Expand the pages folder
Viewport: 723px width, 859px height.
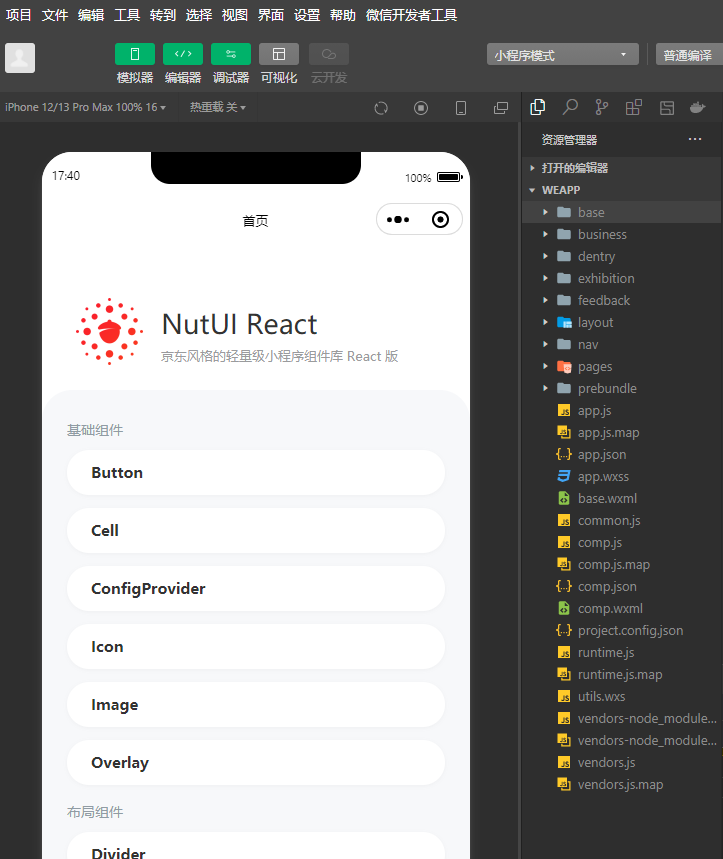tap(622, 366)
